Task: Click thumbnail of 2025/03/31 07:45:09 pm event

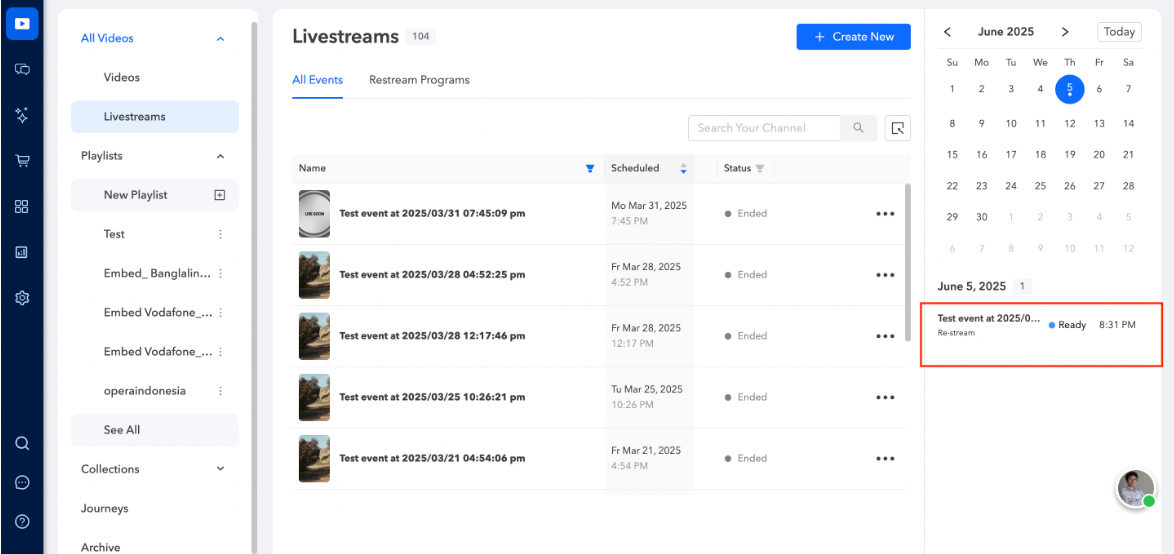Action: click(314, 213)
